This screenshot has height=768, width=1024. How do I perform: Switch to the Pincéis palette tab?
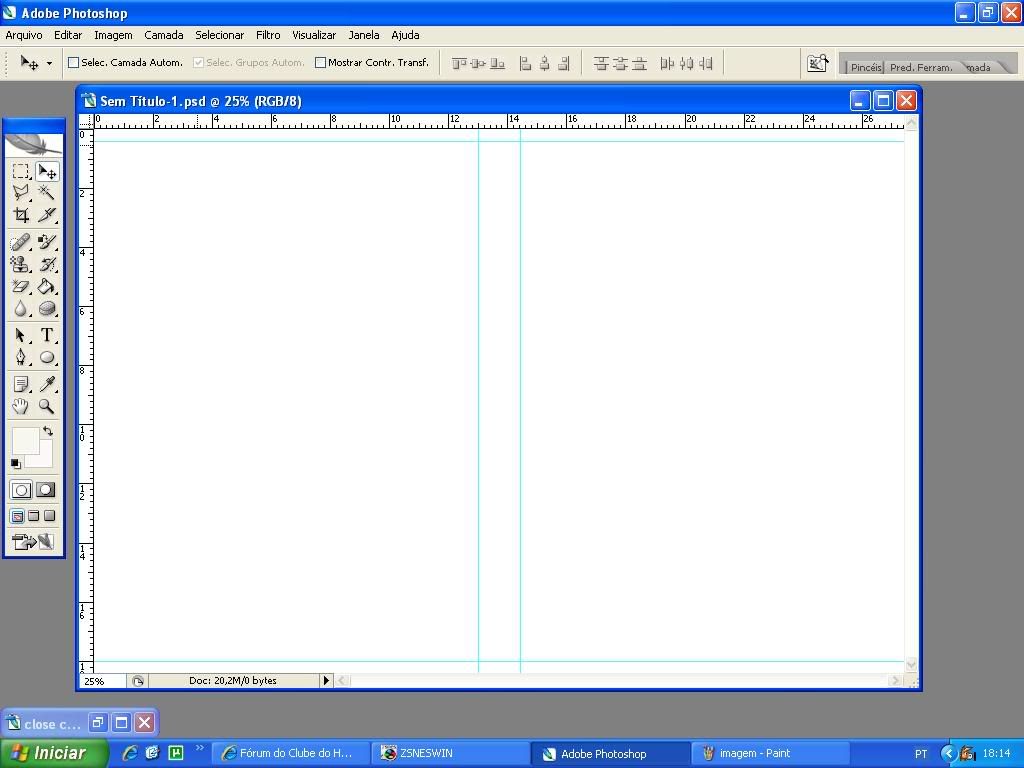pos(865,67)
